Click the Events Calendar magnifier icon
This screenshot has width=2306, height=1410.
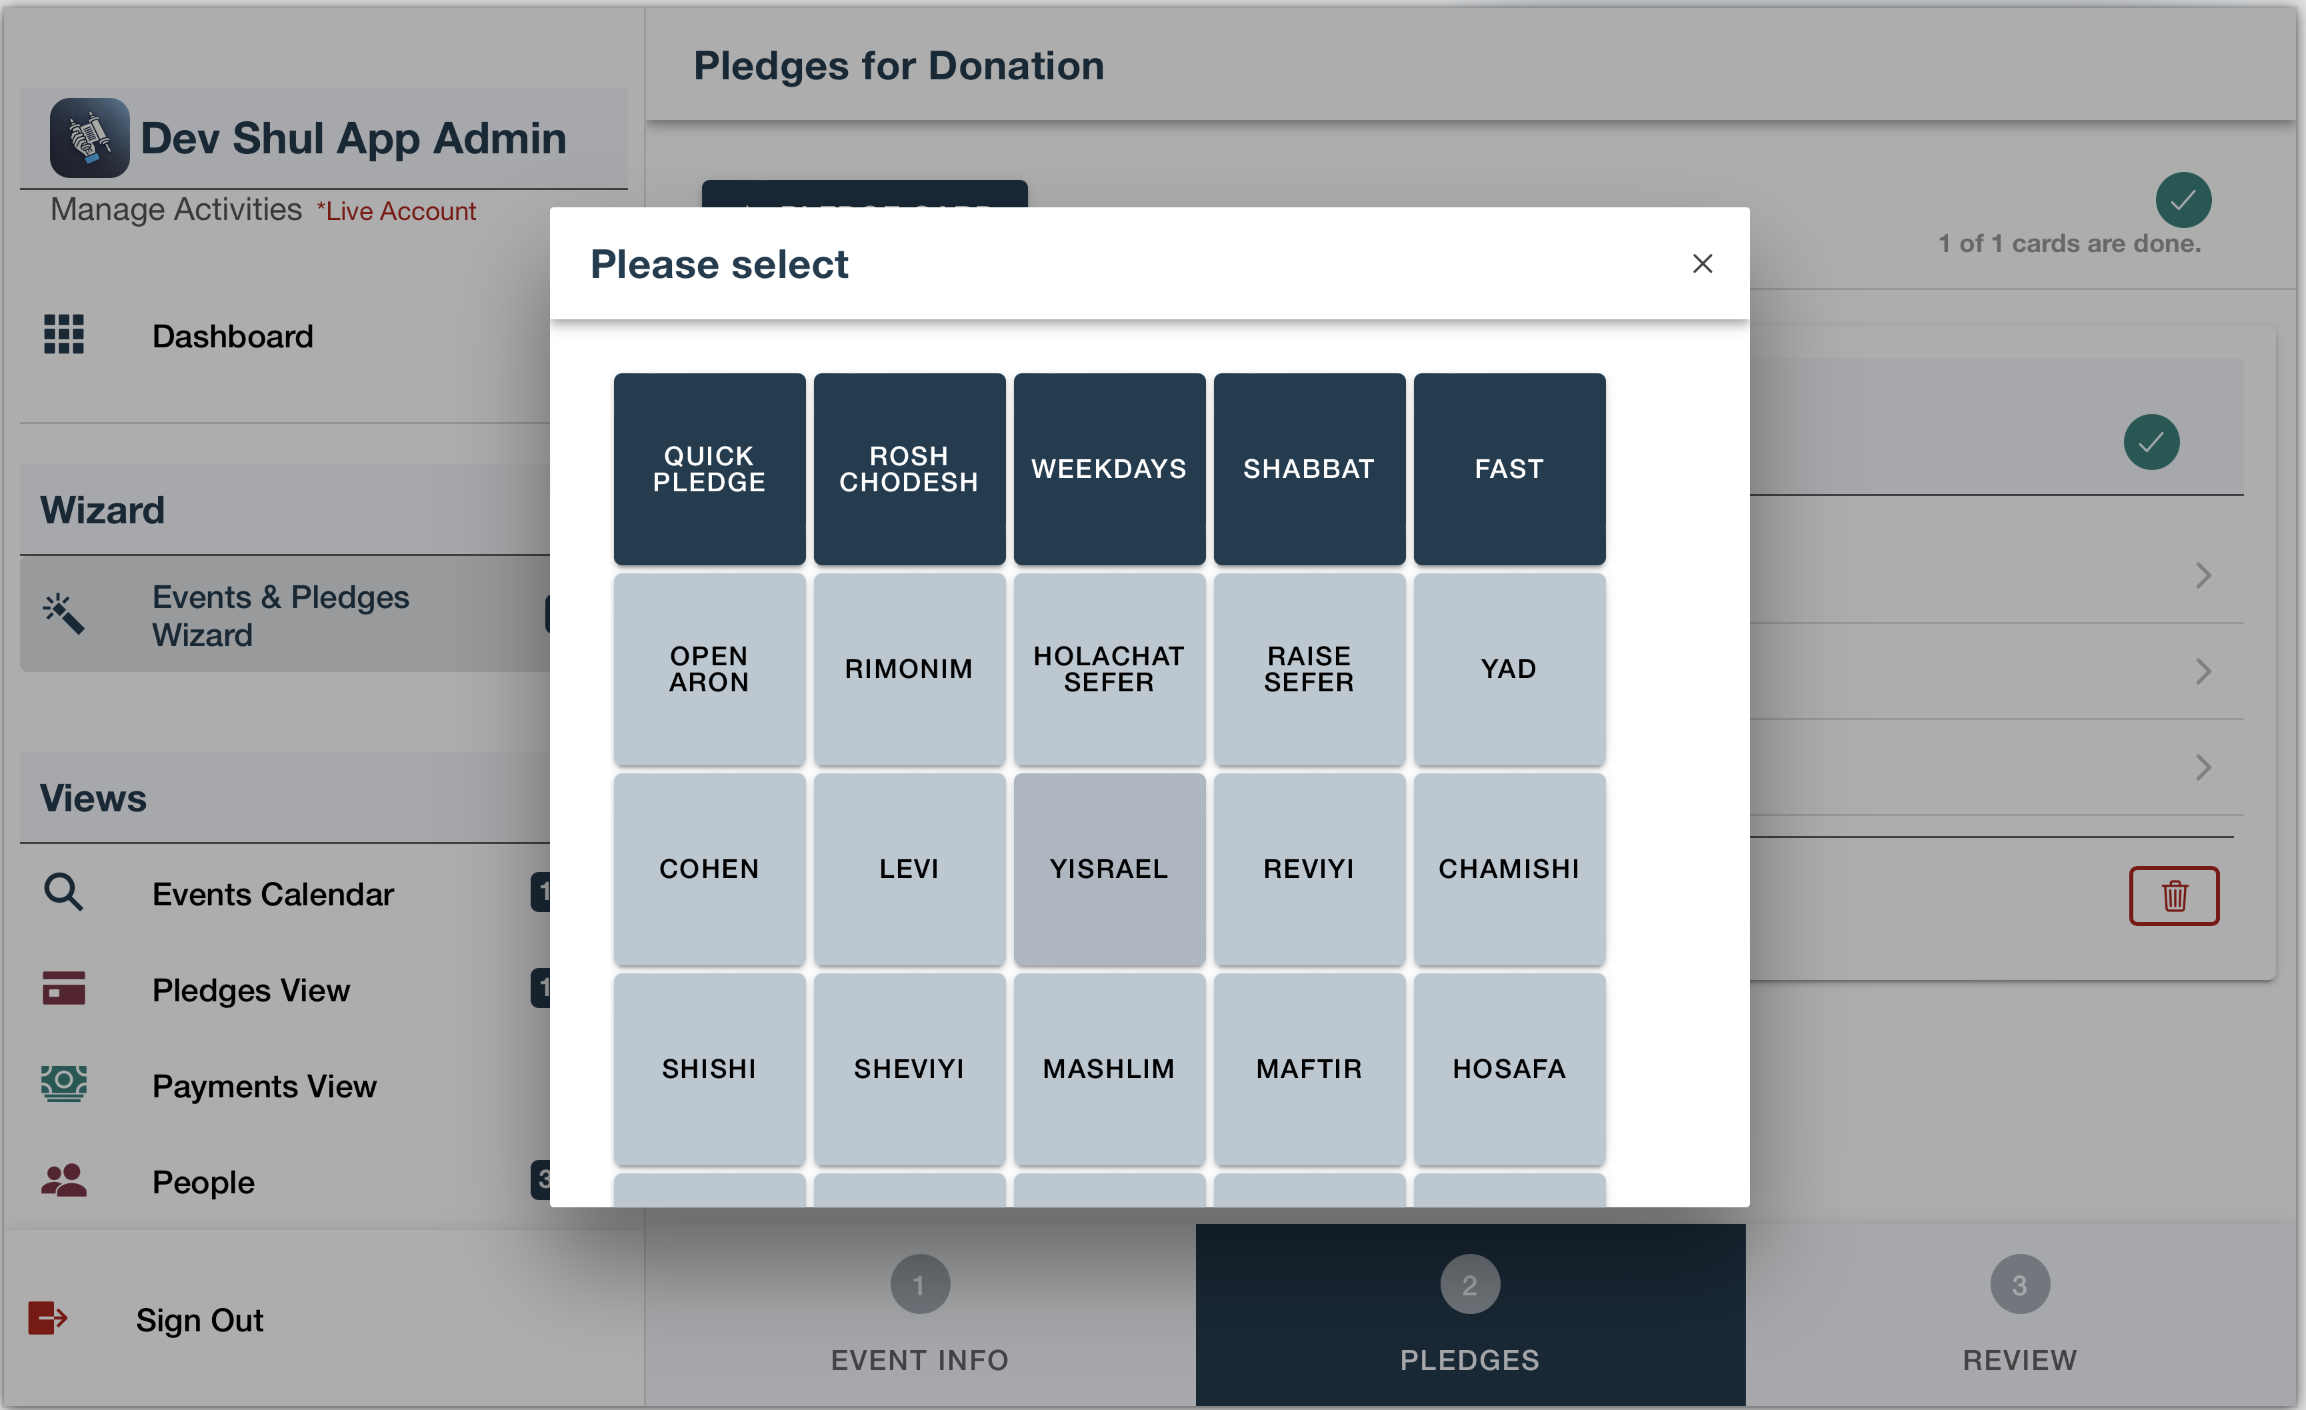[64, 892]
